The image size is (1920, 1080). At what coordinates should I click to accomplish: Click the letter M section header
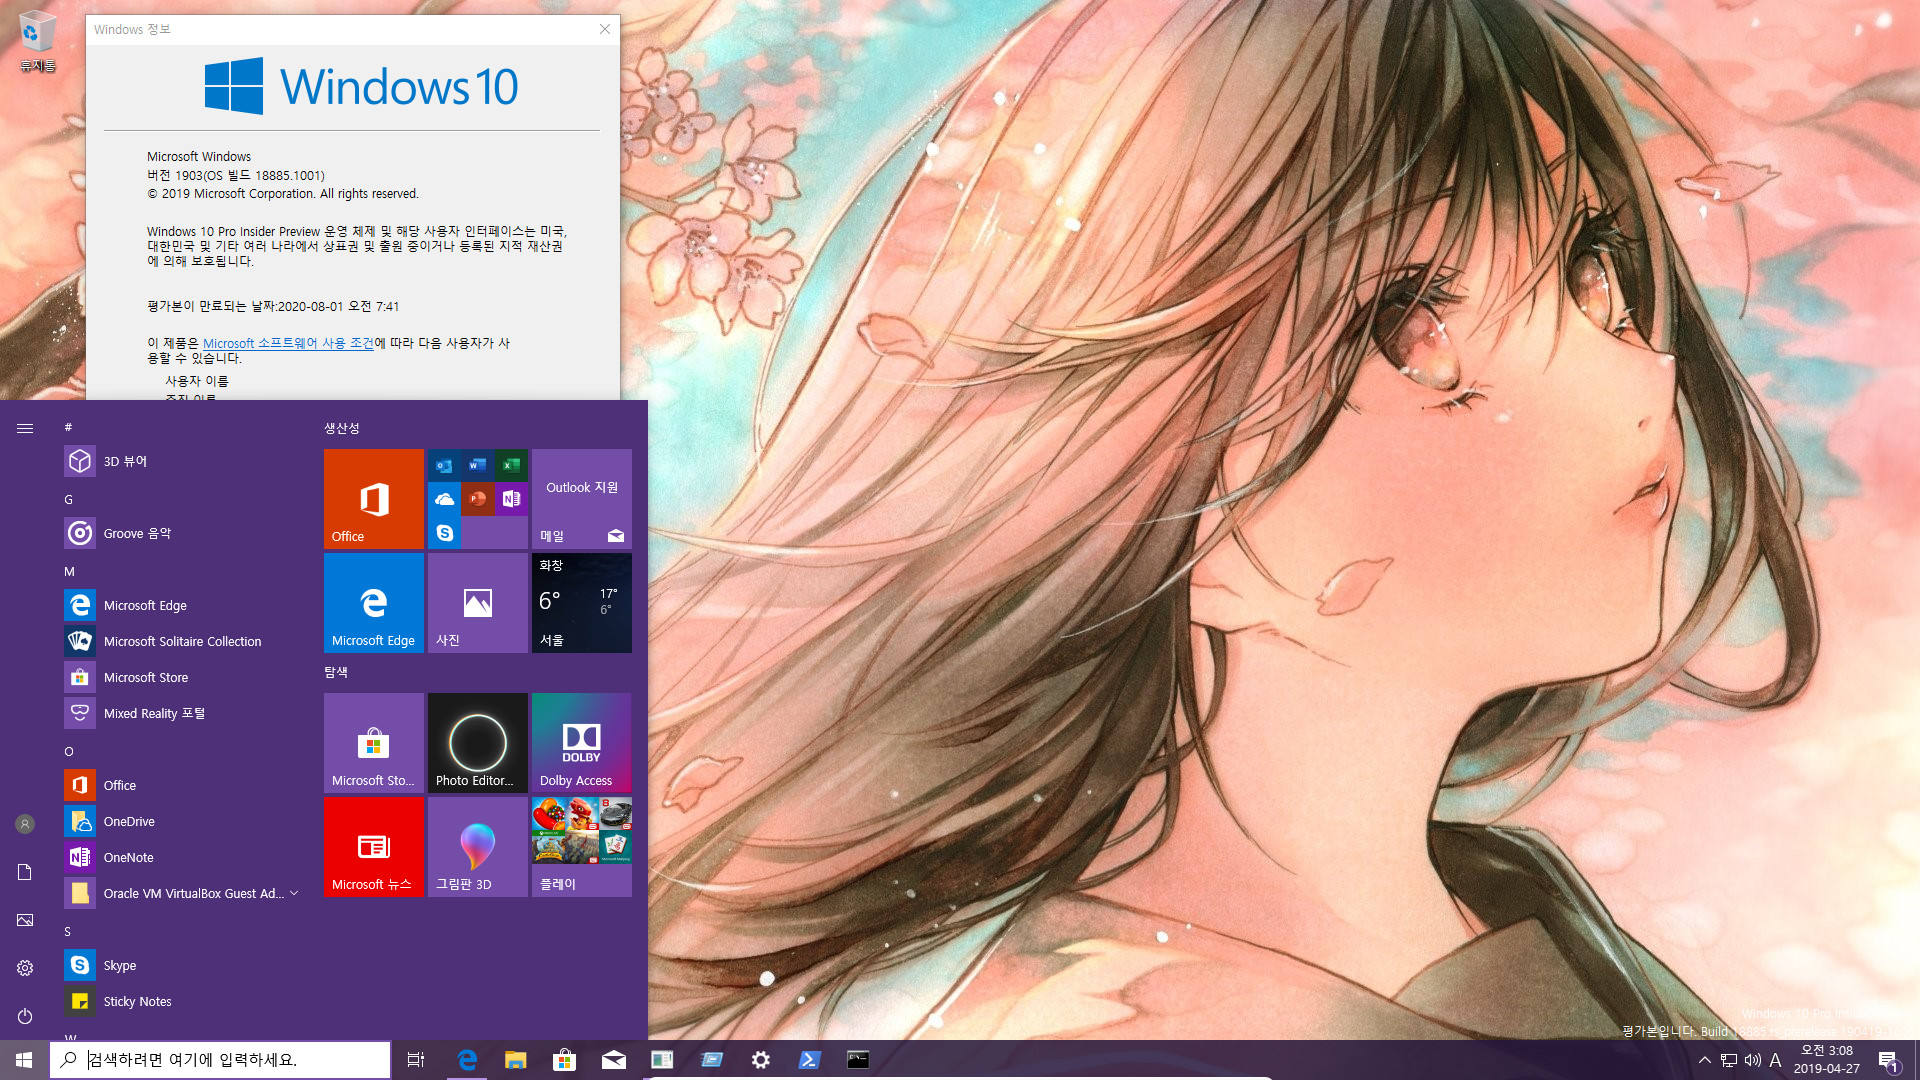(69, 571)
